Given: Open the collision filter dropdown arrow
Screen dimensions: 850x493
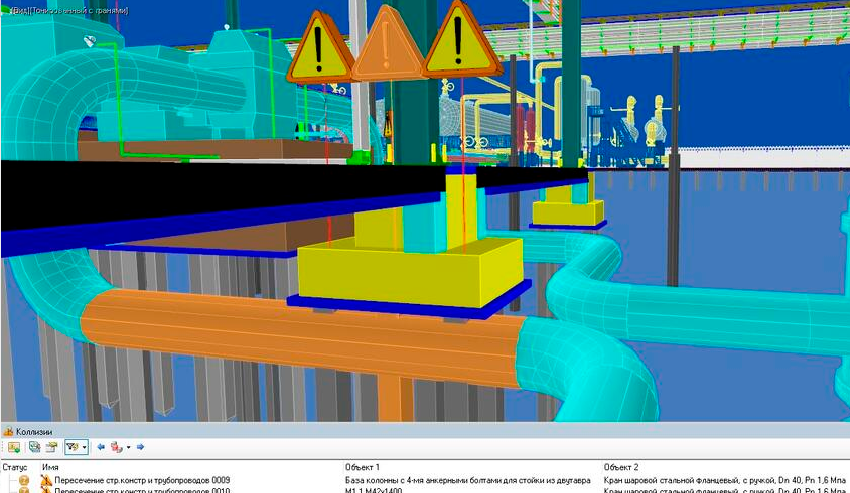Looking at the screenshot, I should [x=84, y=447].
